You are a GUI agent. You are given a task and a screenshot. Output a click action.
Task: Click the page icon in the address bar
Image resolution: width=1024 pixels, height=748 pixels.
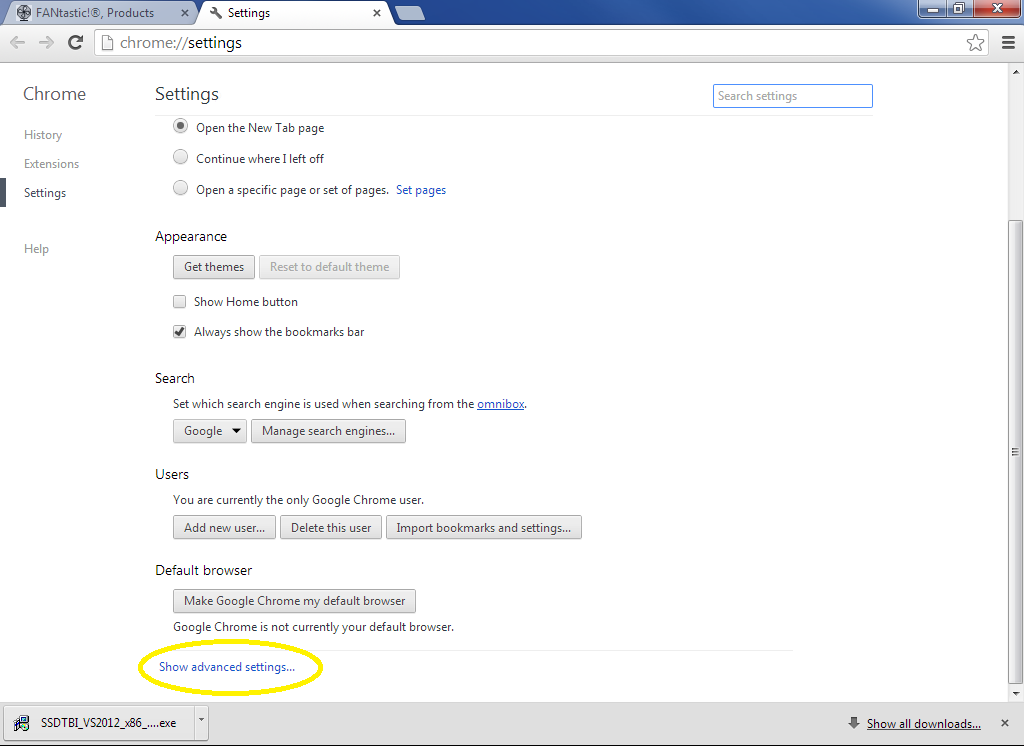pos(108,42)
